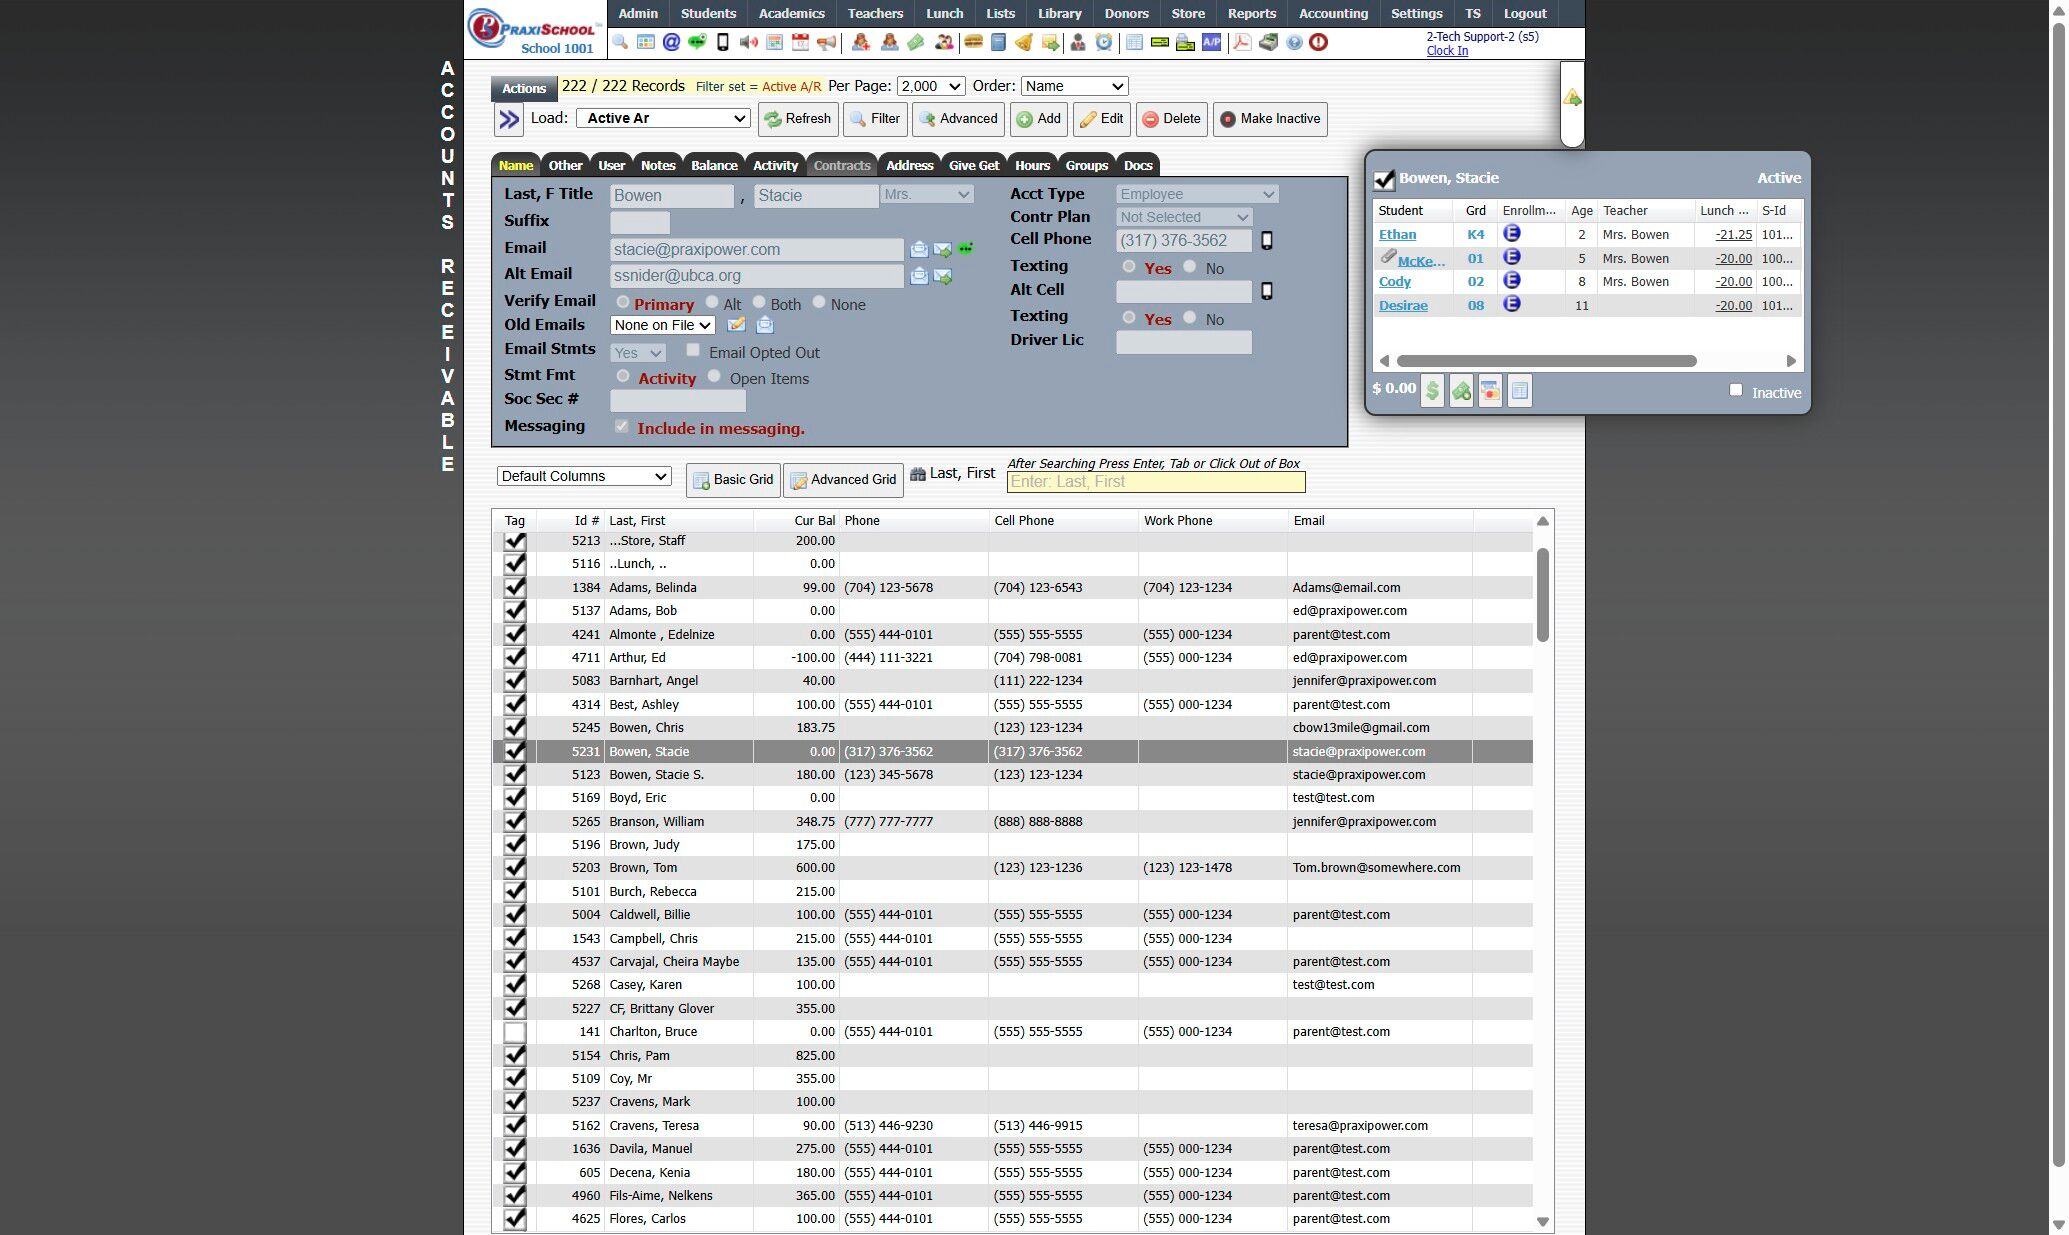Open the Default Columns dropdown
The image size is (2069, 1235).
(x=584, y=476)
